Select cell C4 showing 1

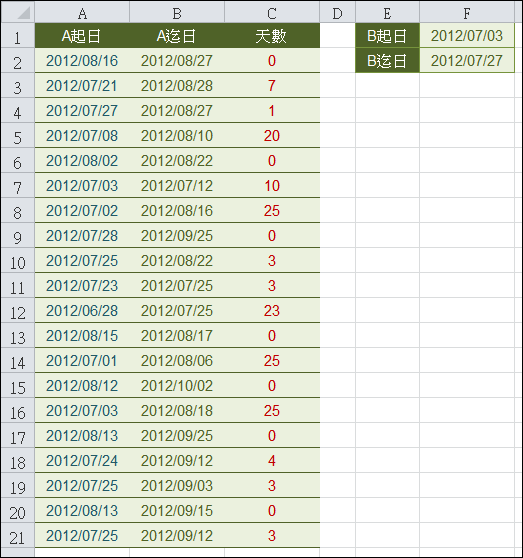[272, 111]
